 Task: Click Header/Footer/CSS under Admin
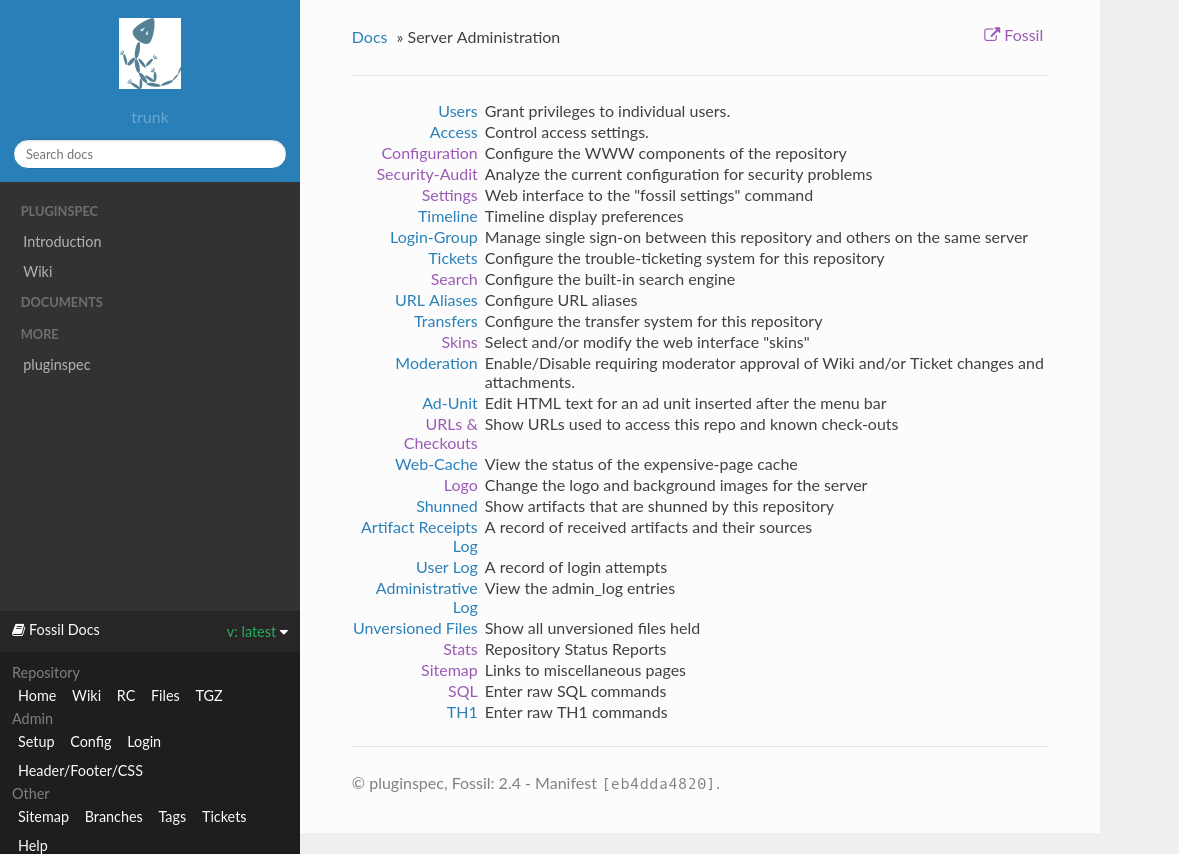point(80,771)
